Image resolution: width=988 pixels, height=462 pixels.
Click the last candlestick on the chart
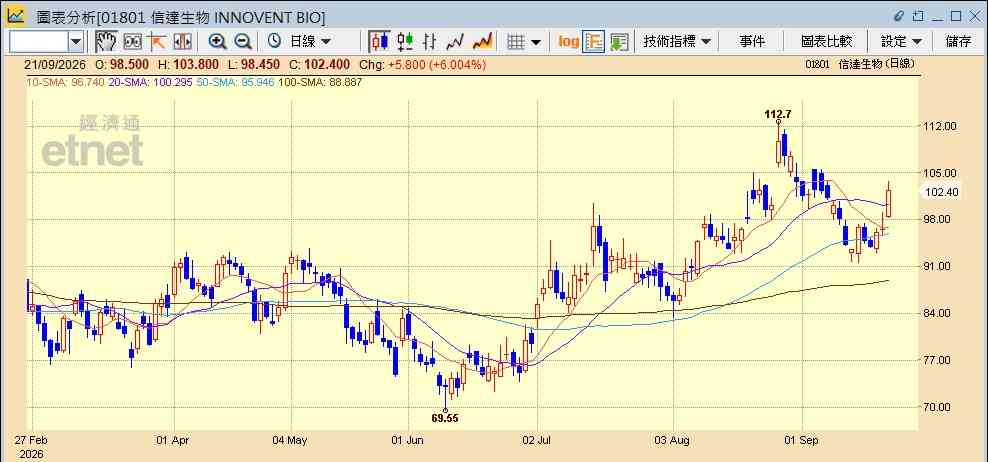tap(888, 202)
